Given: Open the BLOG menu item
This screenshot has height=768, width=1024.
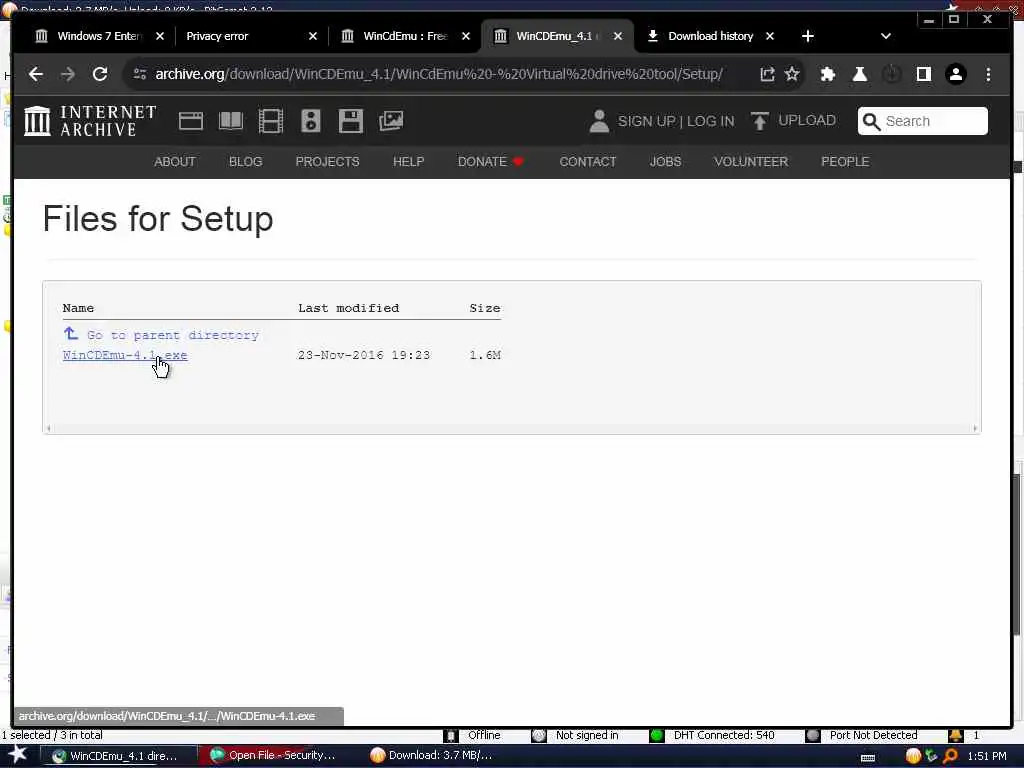Looking at the screenshot, I should click(246, 161).
